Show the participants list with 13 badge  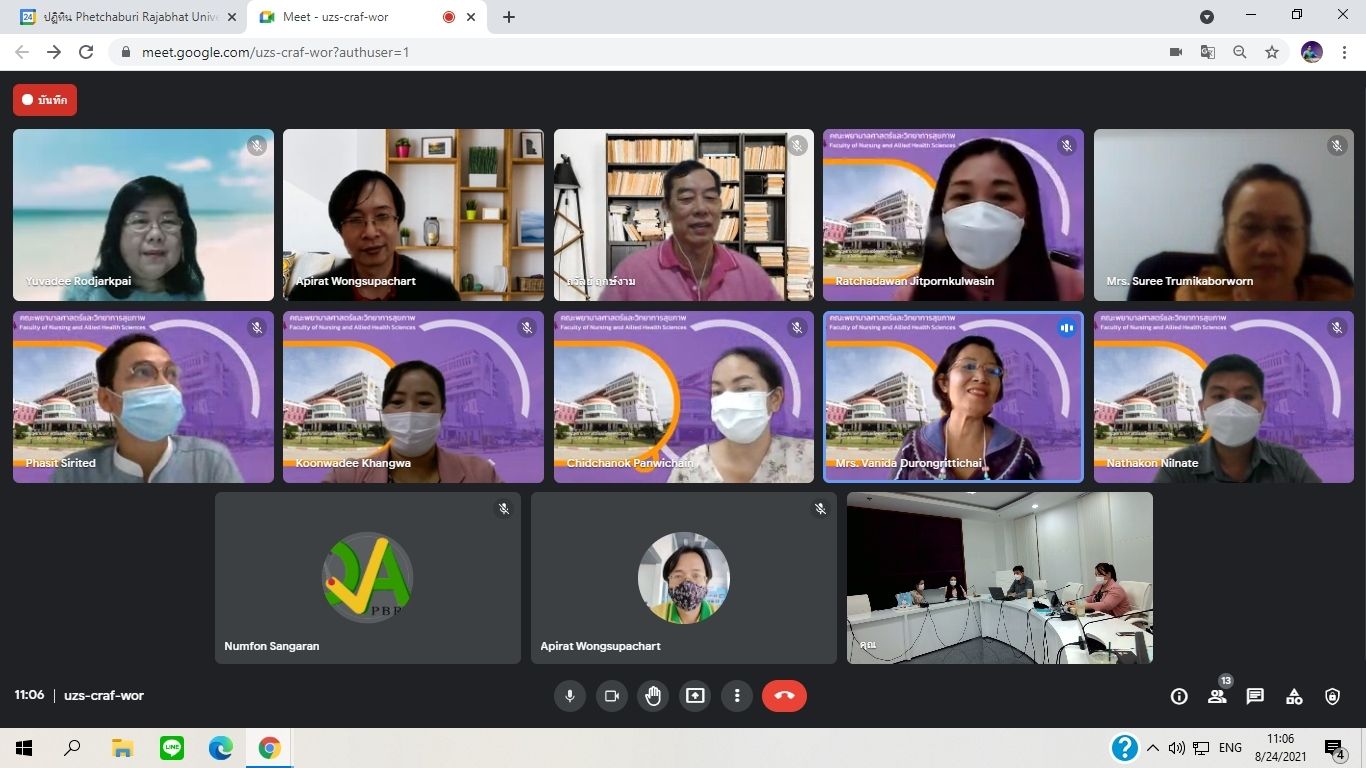1217,697
